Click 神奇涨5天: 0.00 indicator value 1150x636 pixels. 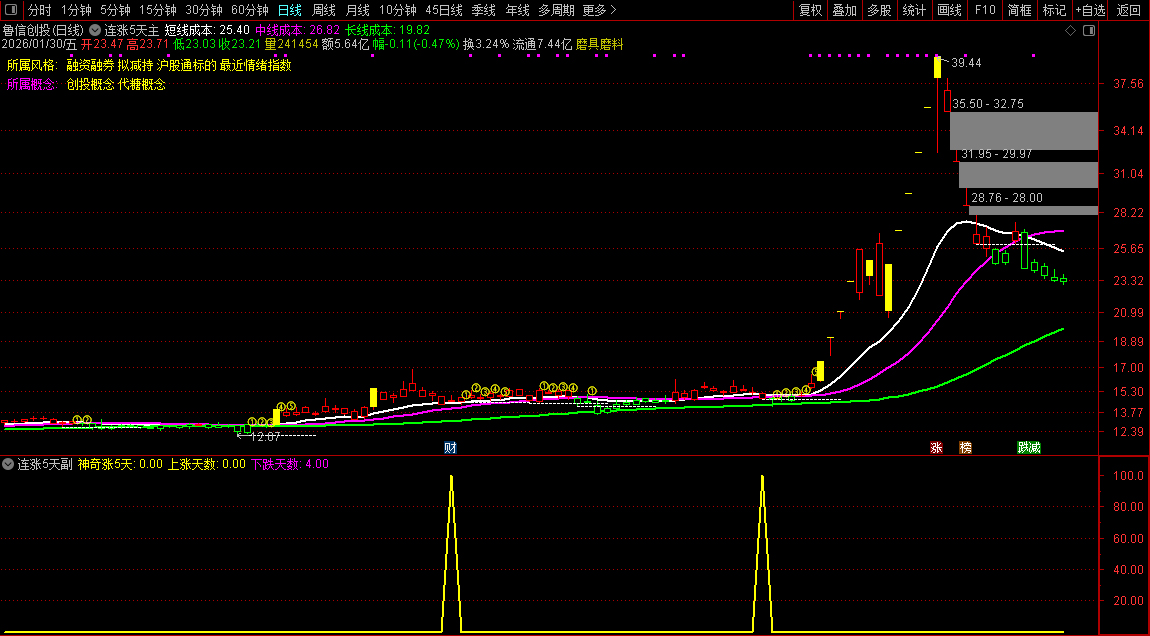point(120,464)
